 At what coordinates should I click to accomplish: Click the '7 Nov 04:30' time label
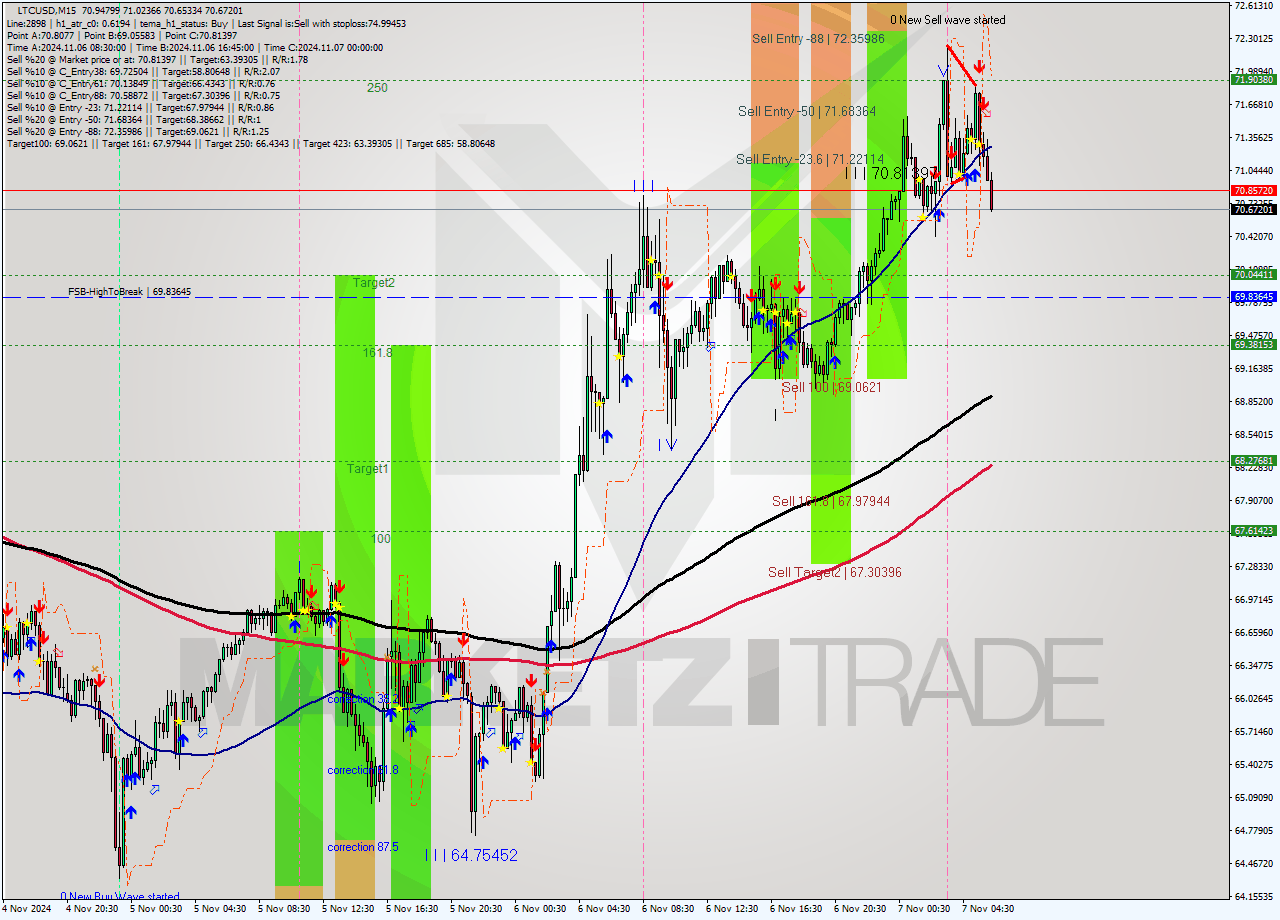pos(988,909)
